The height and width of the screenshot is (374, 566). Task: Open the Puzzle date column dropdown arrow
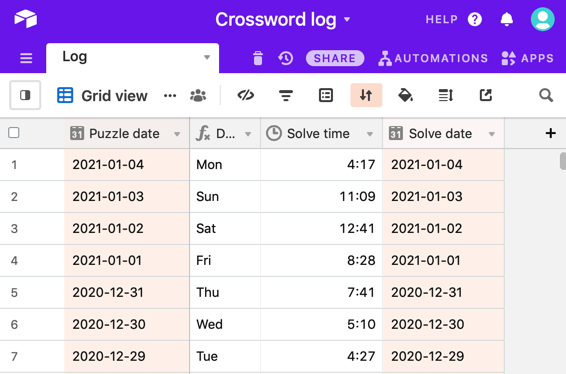point(177,134)
